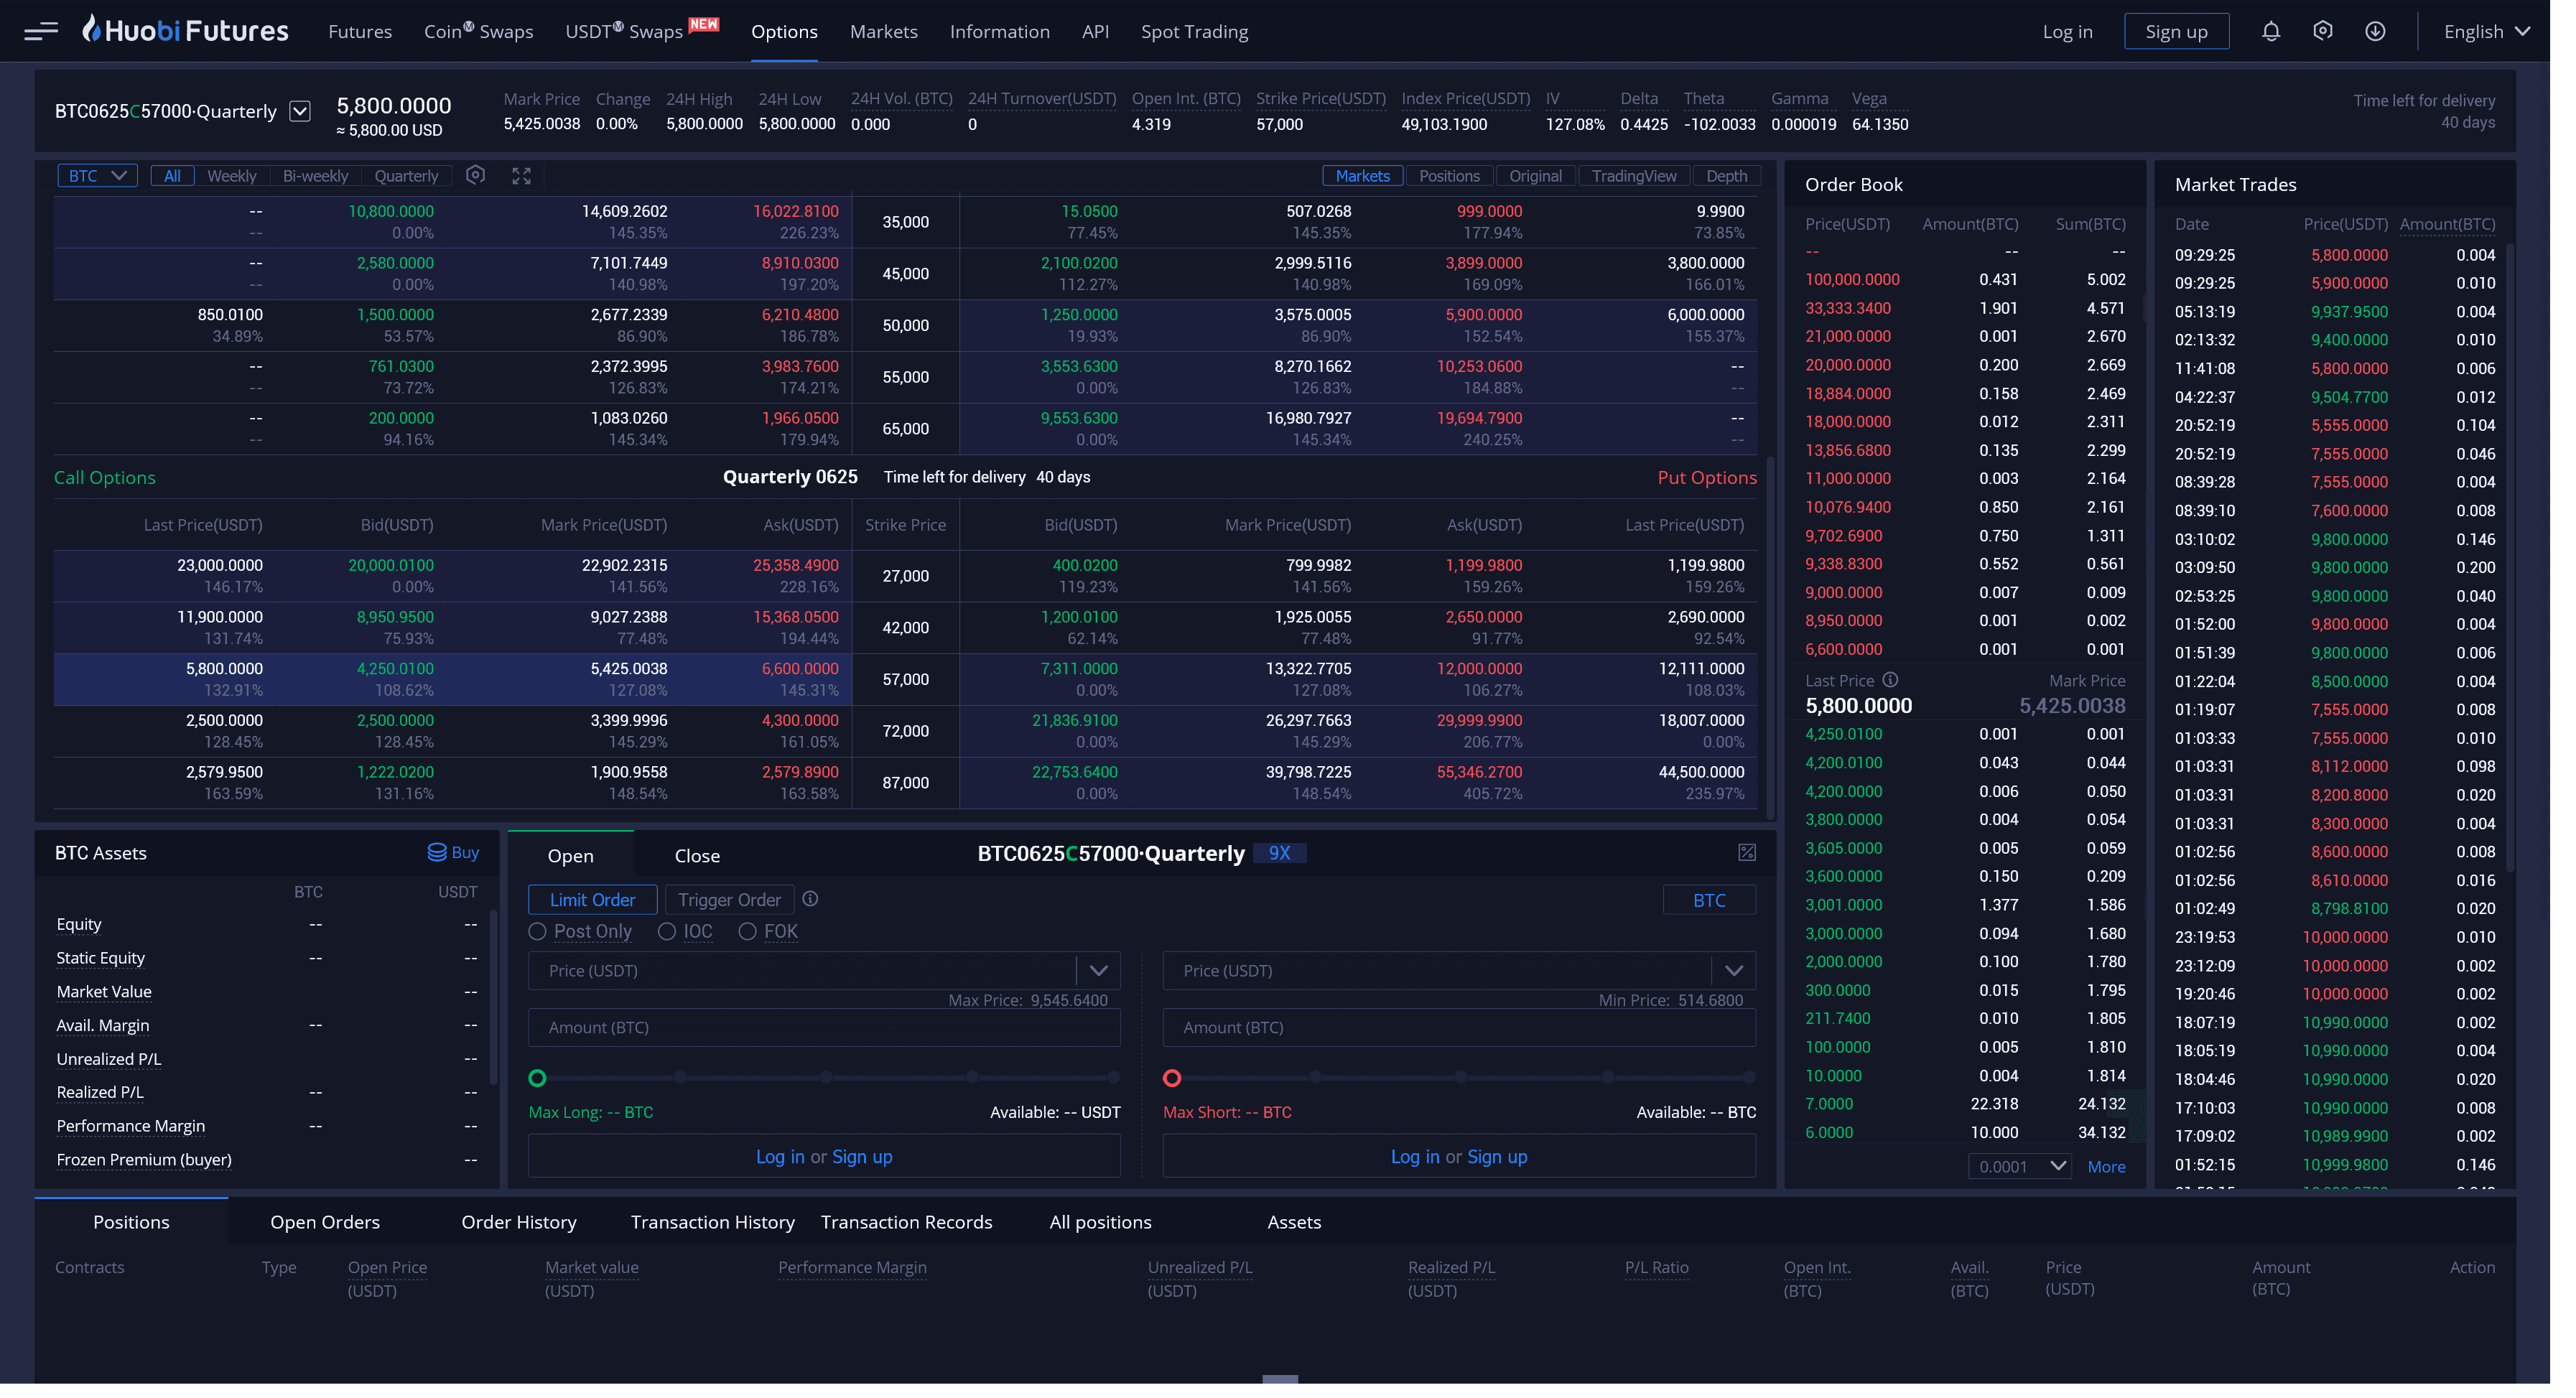Open the BTC asset dropdown above the chain
Image resolution: width=2576 pixels, height=1398 pixels.
[x=96, y=175]
